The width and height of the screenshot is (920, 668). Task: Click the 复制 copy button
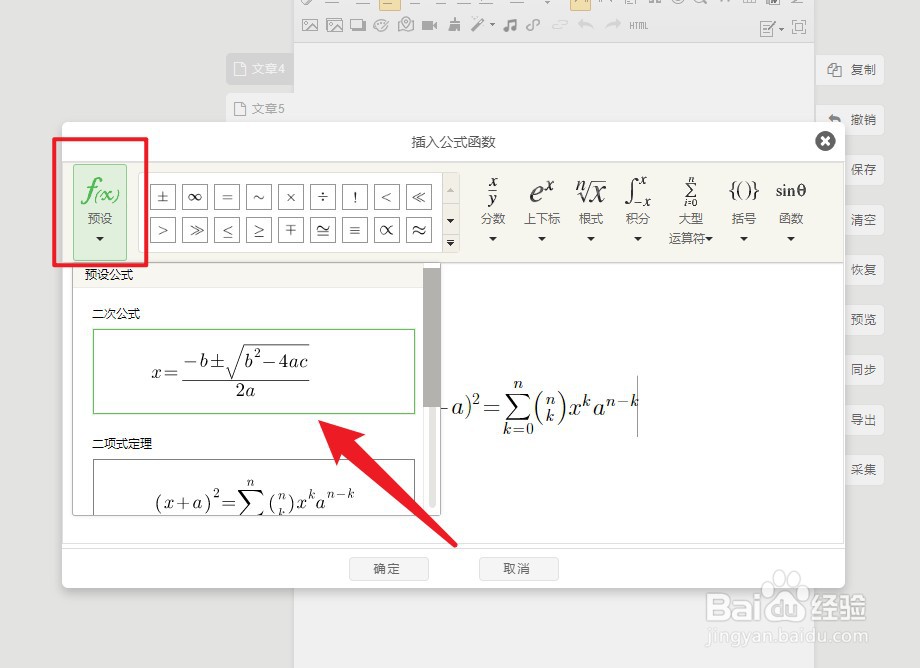click(850, 70)
